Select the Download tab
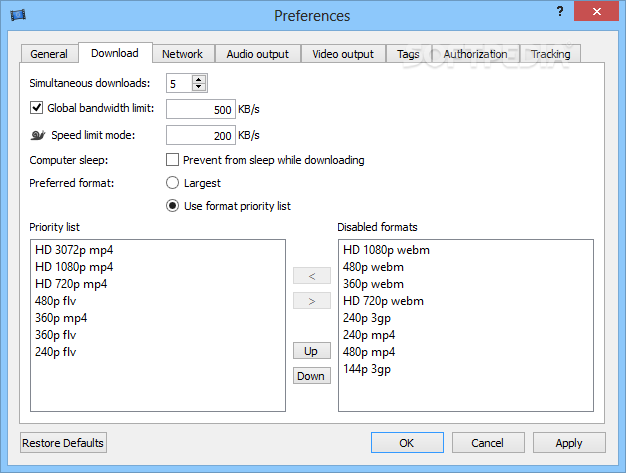This screenshot has height=473, width=626. [115, 53]
